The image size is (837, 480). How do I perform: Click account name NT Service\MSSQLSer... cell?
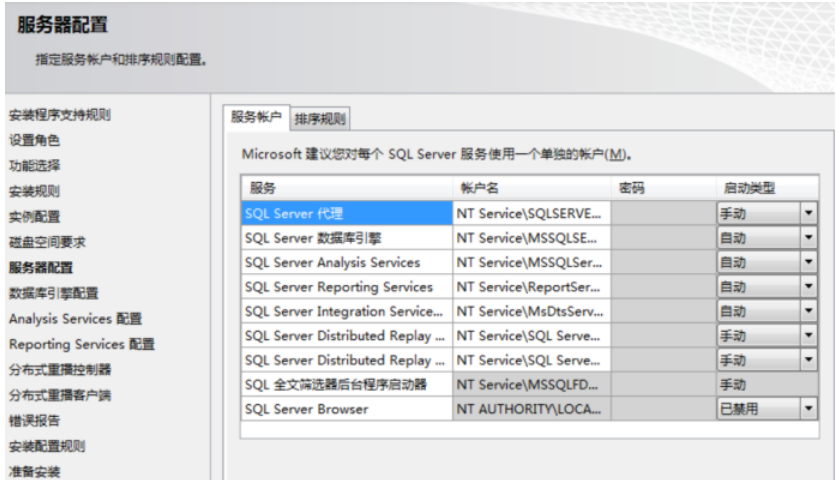[x=531, y=262]
